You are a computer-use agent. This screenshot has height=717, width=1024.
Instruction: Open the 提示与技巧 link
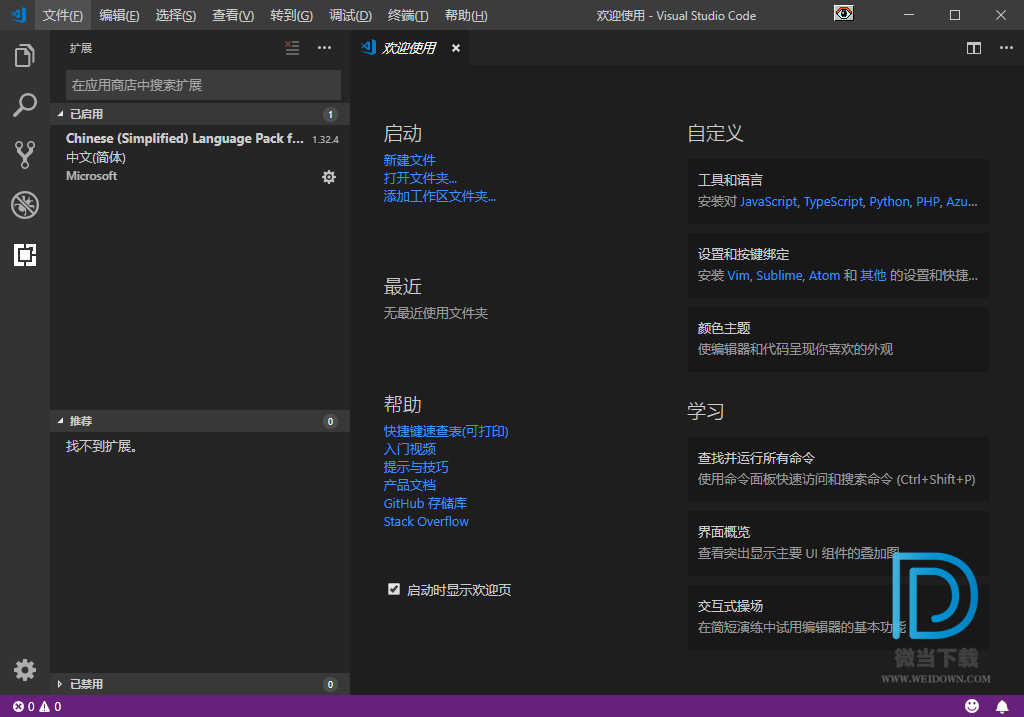tap(416, 467)
